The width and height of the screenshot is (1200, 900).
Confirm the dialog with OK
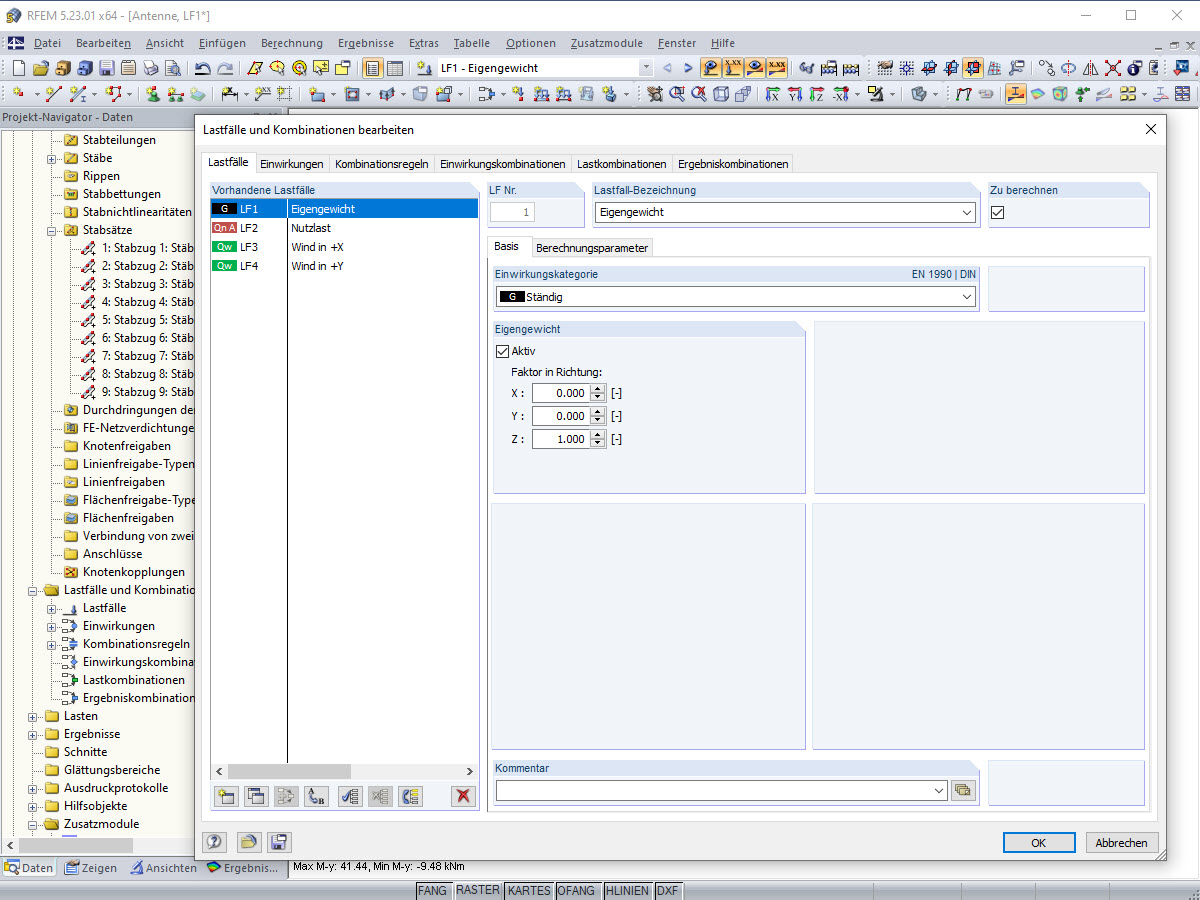click(1038, 842)
